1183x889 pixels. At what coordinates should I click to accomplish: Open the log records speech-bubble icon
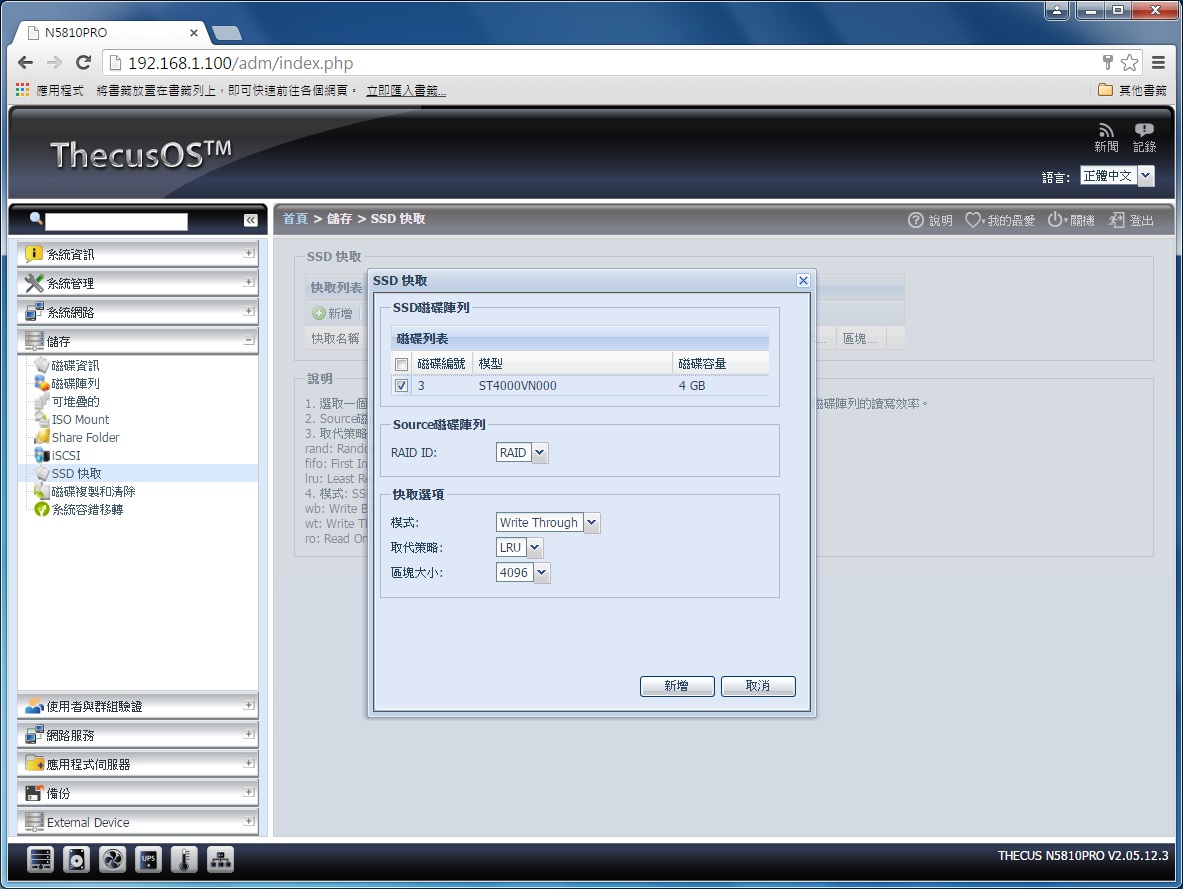[x=1144, y=131]
